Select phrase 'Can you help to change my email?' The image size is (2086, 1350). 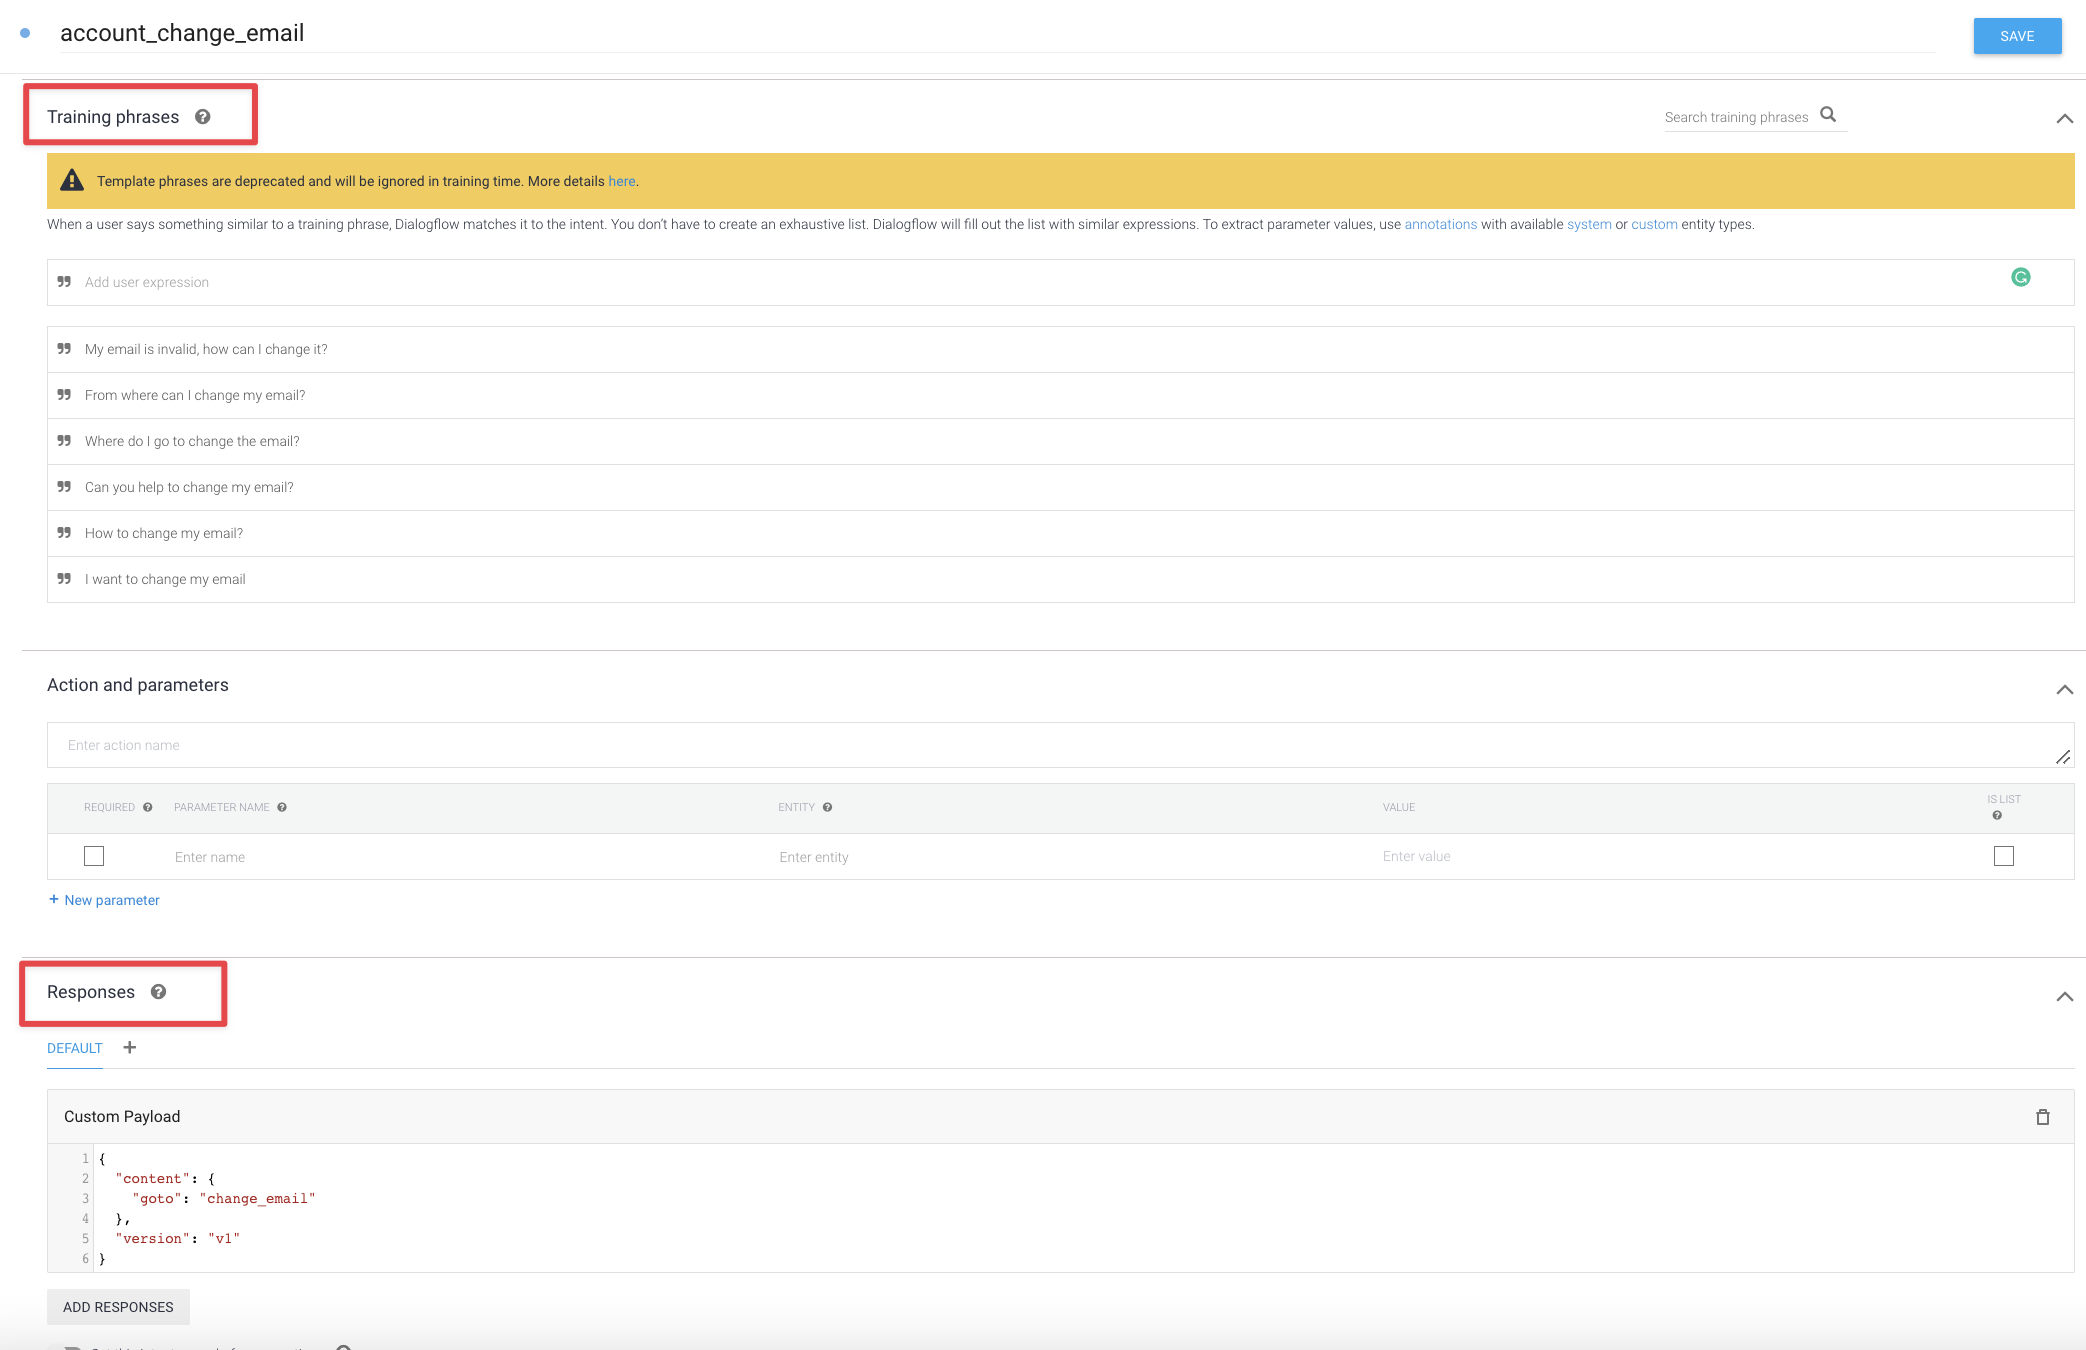pyautogui.click(x=1060, y=487)
